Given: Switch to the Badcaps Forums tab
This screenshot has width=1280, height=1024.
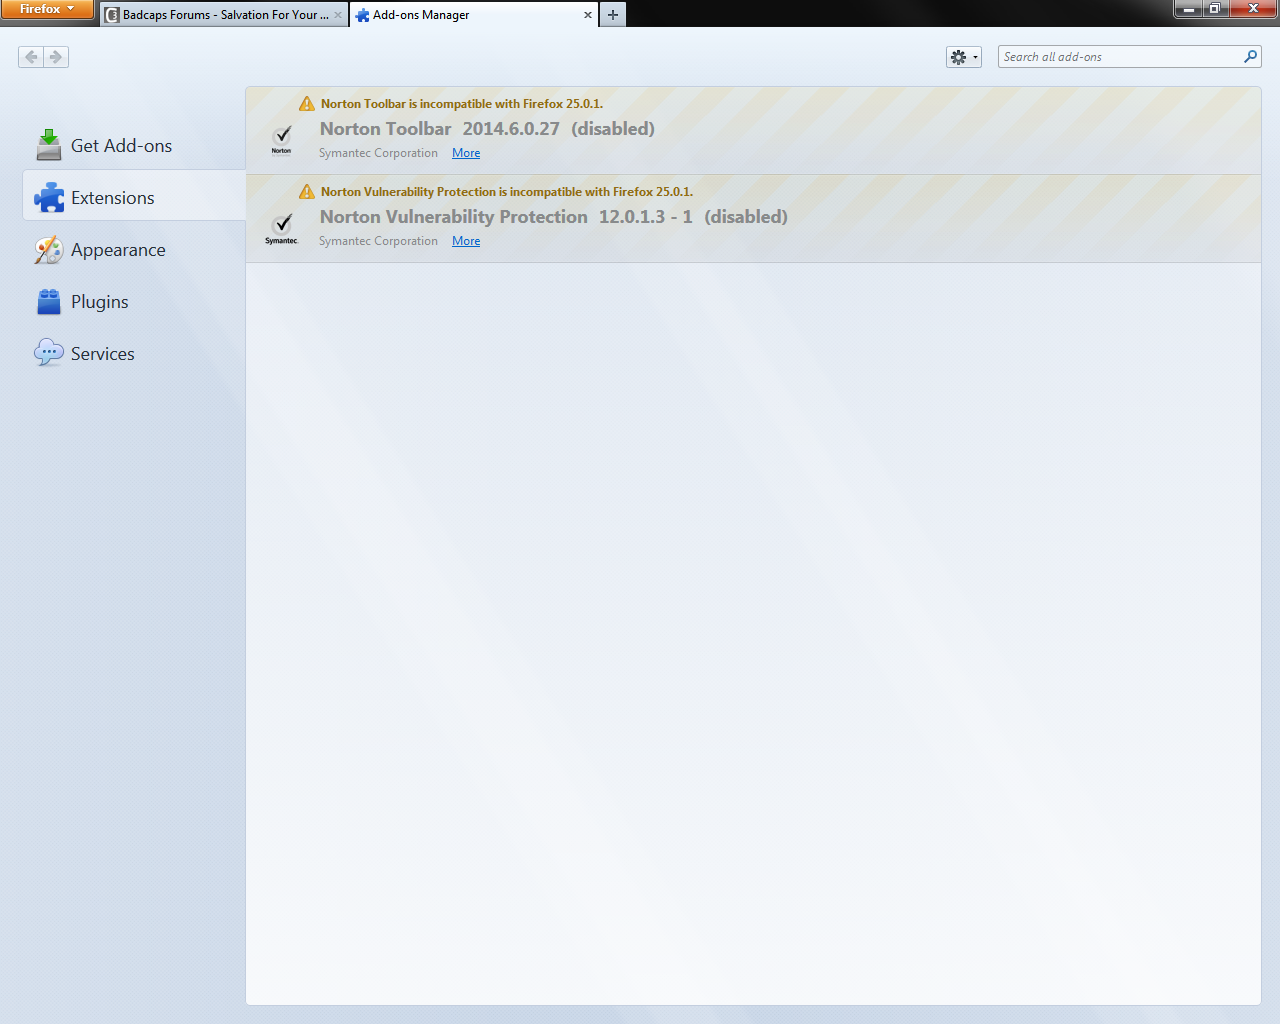Looking at the screenshot, I should click(224, 15).
